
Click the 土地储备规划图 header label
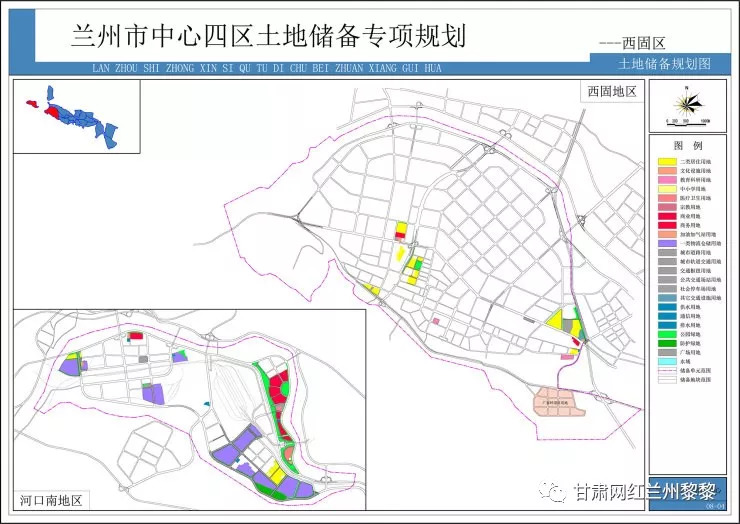pos(664,64)
